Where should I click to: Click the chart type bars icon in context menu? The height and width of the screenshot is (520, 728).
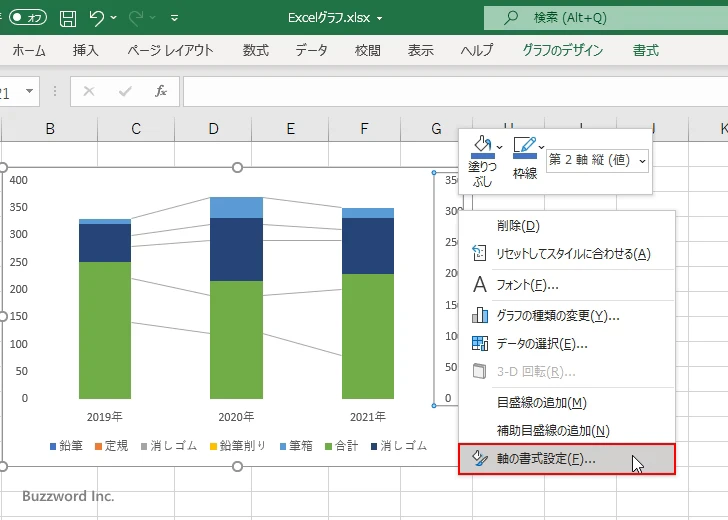point(480,315)
